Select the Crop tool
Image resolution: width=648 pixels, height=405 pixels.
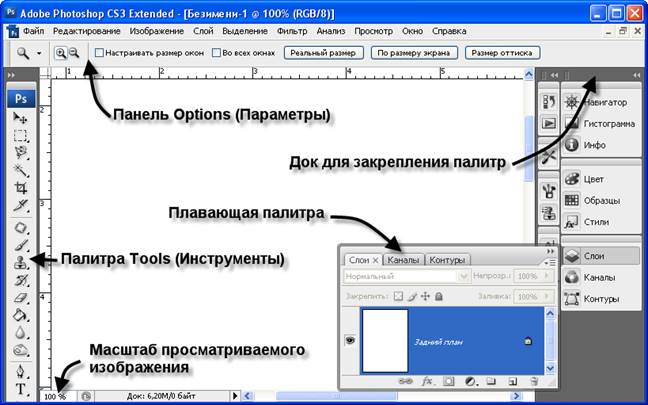pyautogui.click(x=20, y=188)
